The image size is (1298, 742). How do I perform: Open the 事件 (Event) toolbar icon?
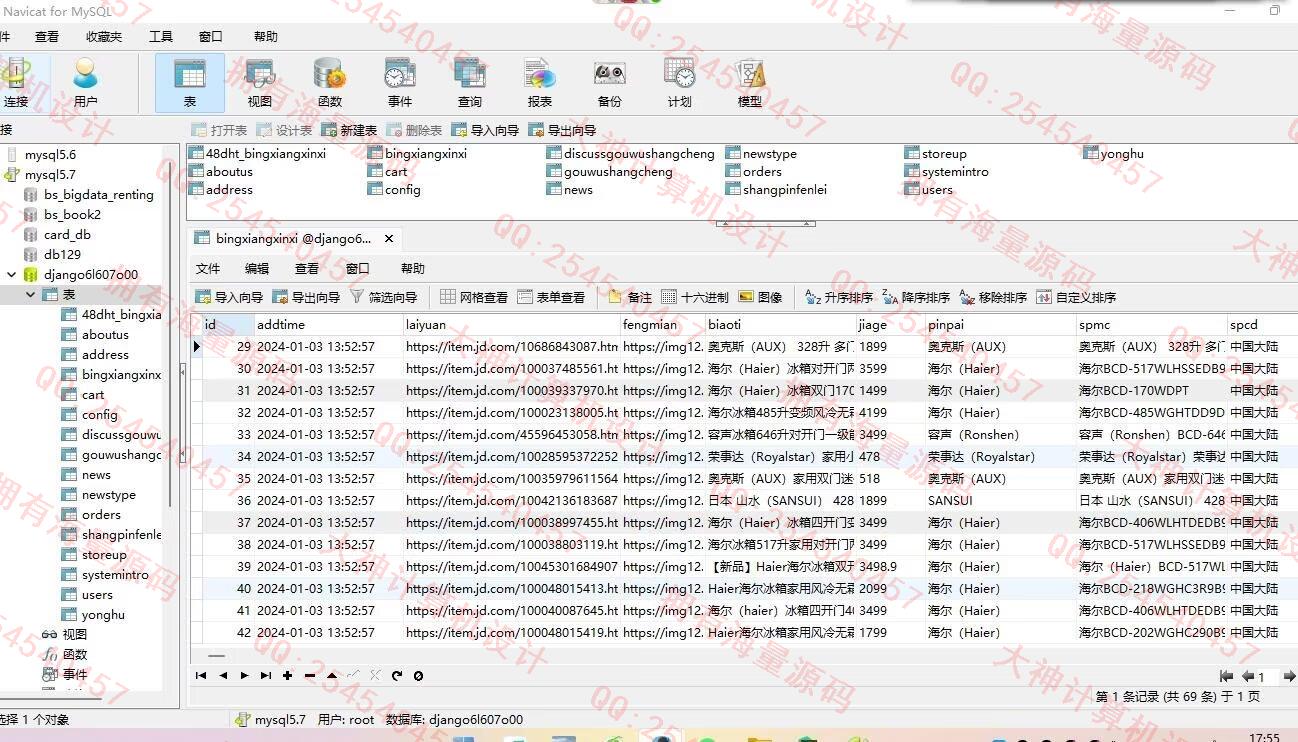400,83
